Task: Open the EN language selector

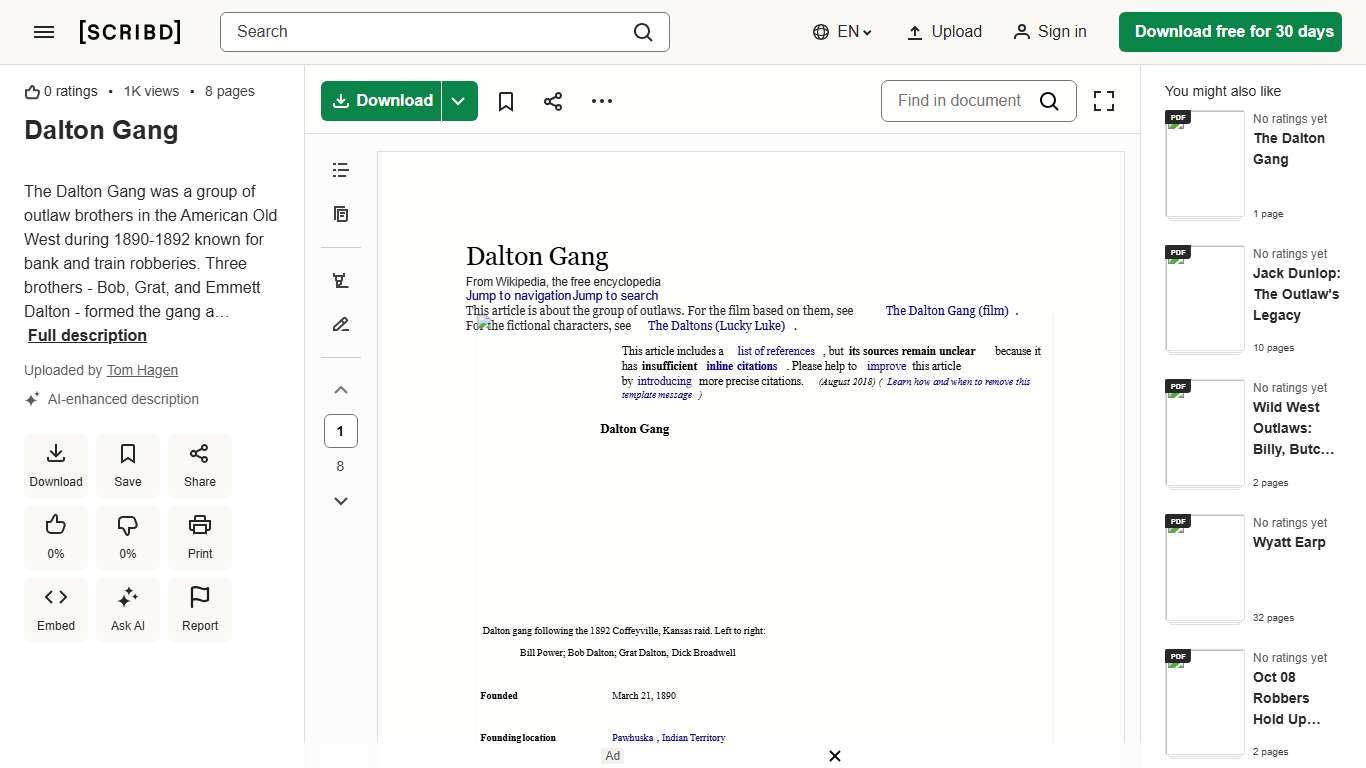Action: tap(841, 31)
